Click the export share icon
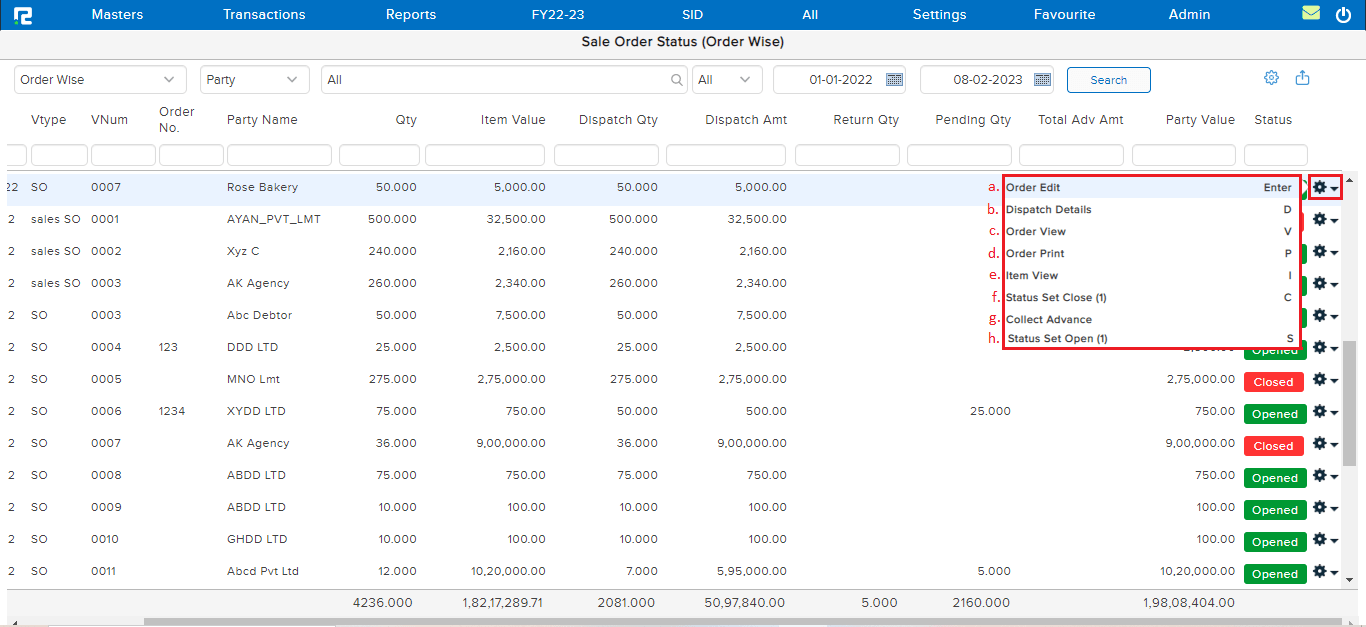The image size is (1366, 627). 1302,78
